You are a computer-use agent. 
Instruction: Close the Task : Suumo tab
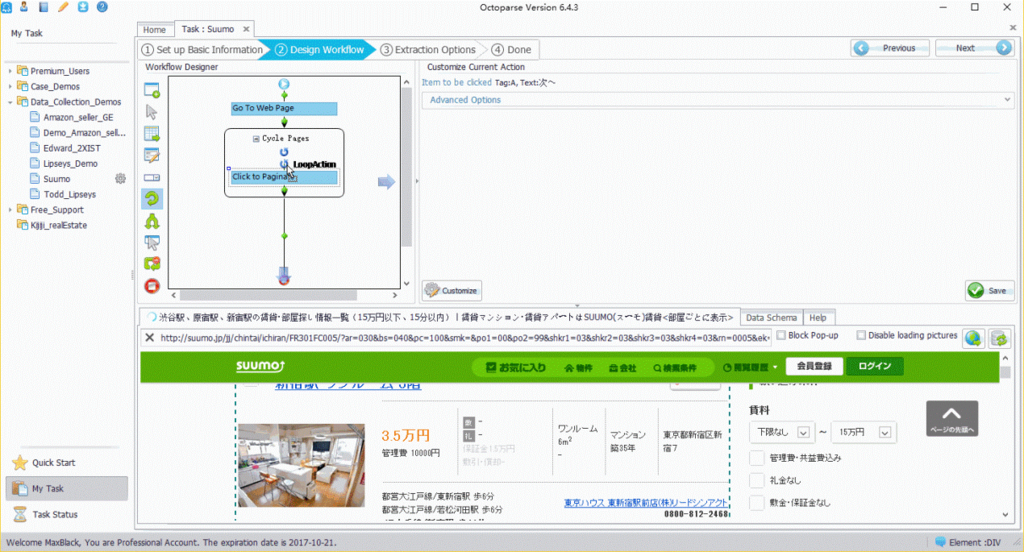click(246, 29)
